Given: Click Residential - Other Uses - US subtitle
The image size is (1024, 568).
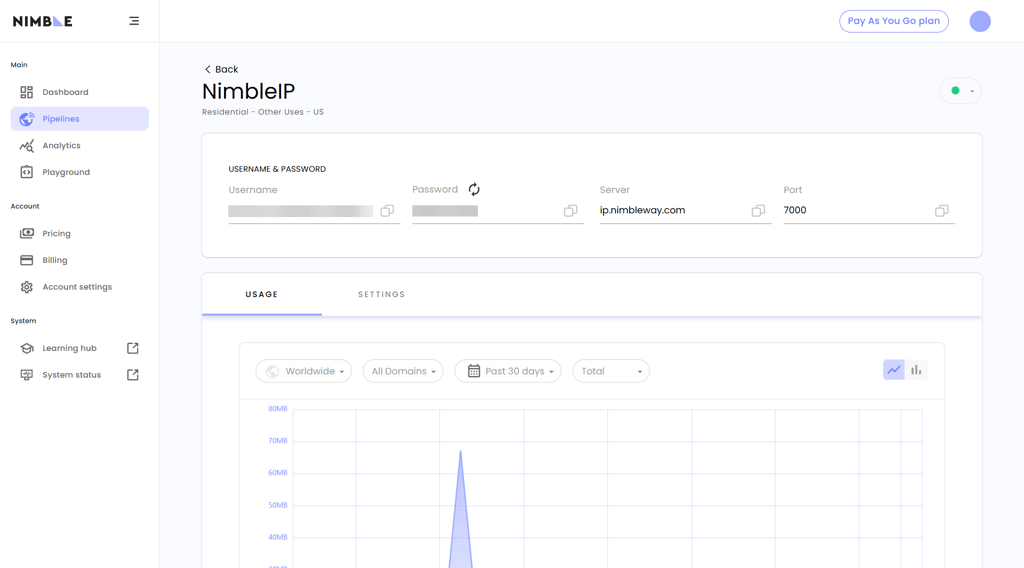Looking at the screenshot, I should click(x=263, y=112).
